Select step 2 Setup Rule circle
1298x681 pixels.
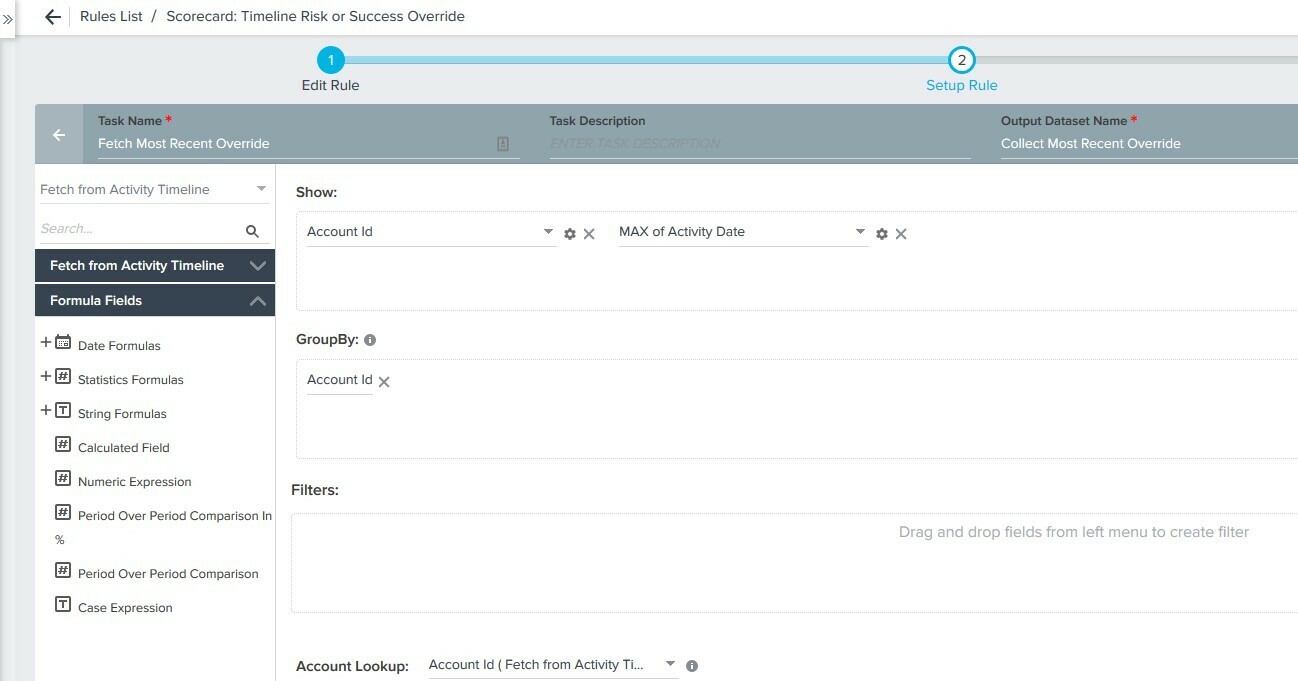pos(961,60)
